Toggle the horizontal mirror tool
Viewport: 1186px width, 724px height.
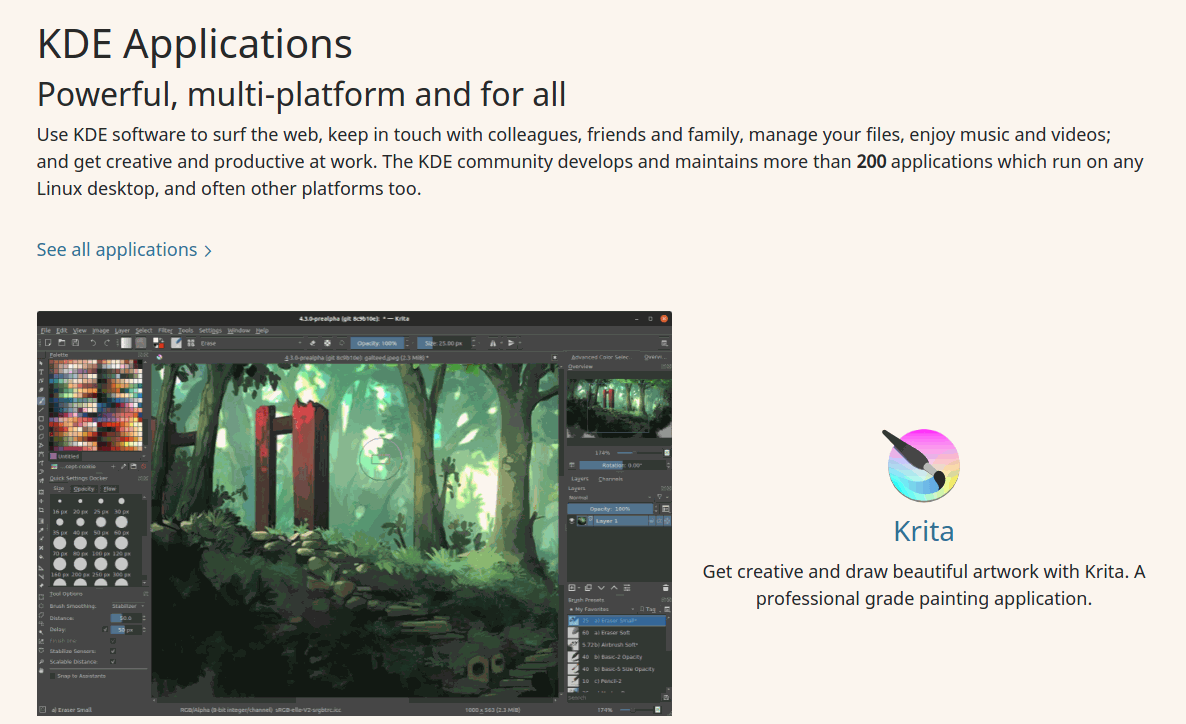pyautogui.click(x=492, y=343)
